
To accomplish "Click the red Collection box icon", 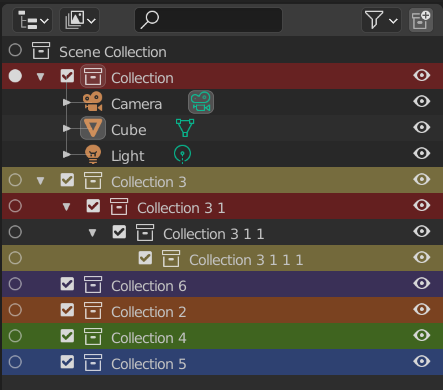I will point(93,76).
